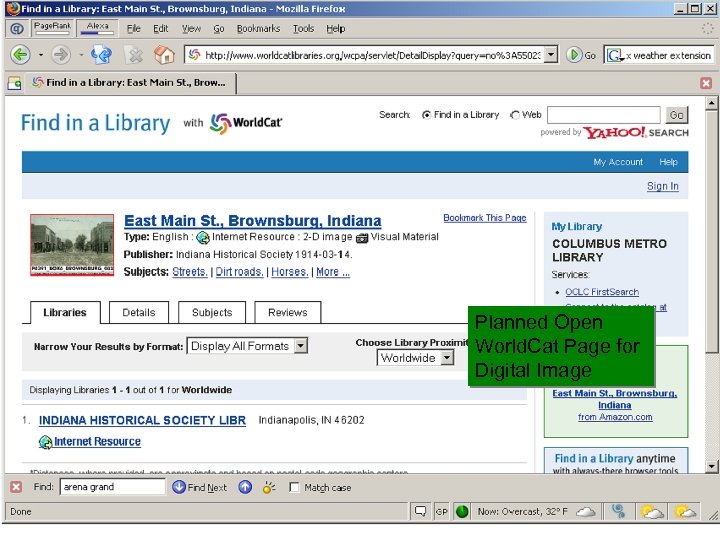Close the Find bar with its red X
The image size is (720, 540).
16,487
